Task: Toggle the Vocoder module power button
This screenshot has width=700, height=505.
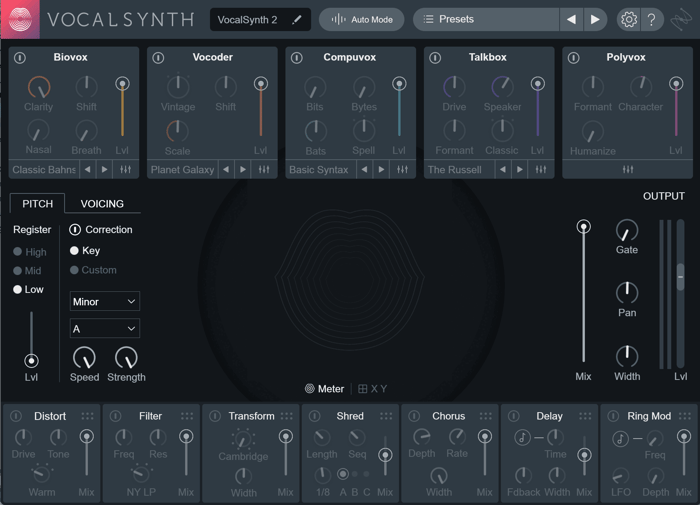Action: [x=158, y=58]
